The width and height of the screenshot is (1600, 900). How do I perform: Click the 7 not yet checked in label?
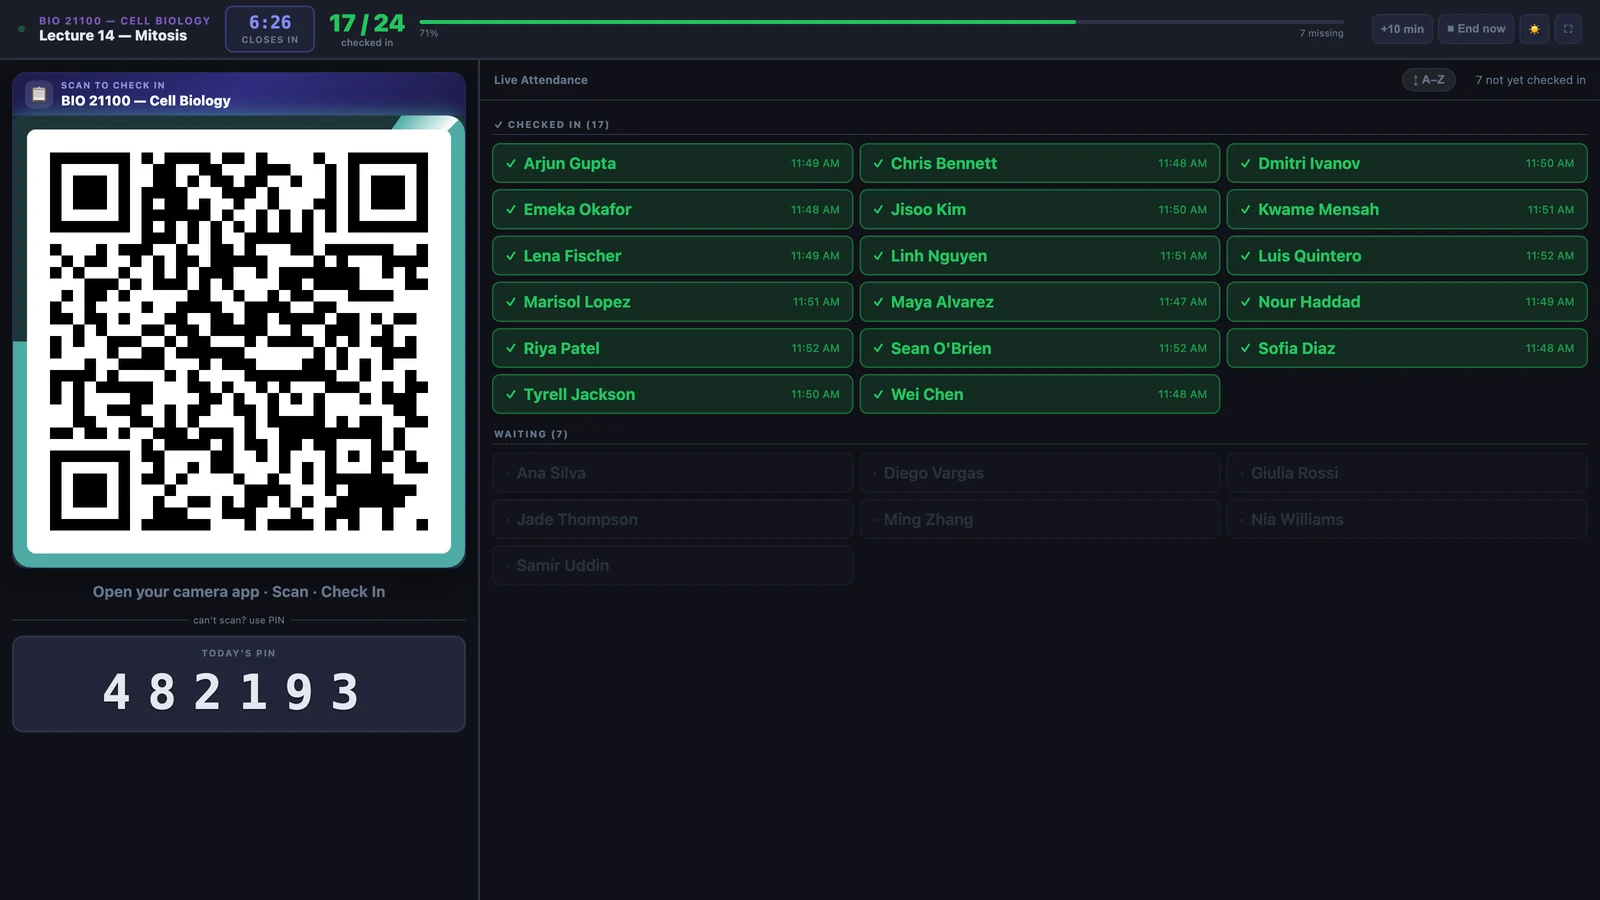pos(1530,80)
